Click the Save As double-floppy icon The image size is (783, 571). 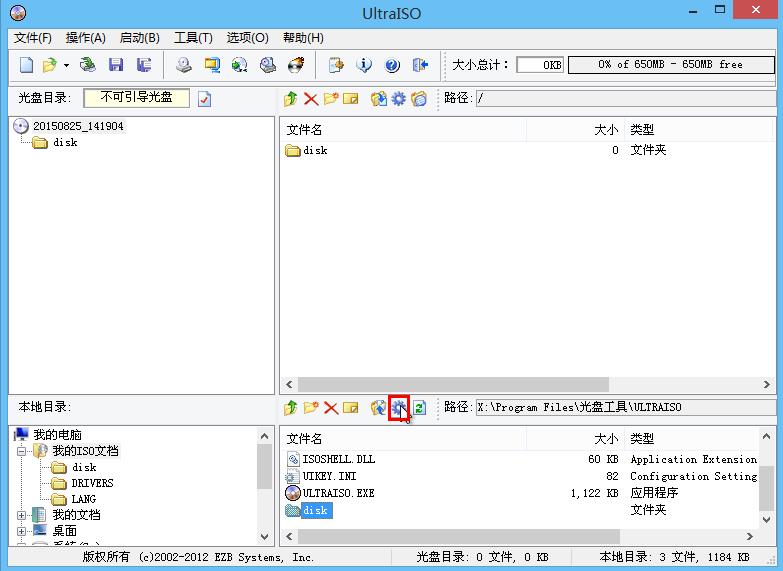[144, 65]
